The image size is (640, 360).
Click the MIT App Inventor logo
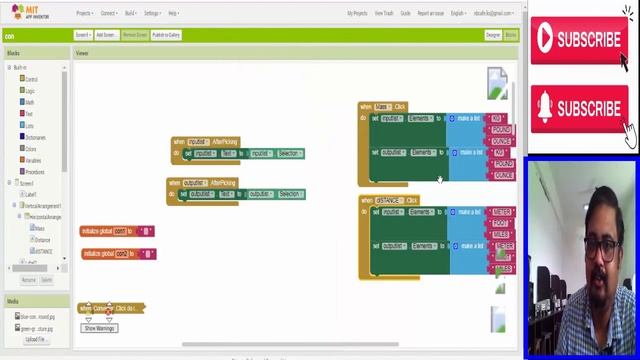tap(30, 12)
